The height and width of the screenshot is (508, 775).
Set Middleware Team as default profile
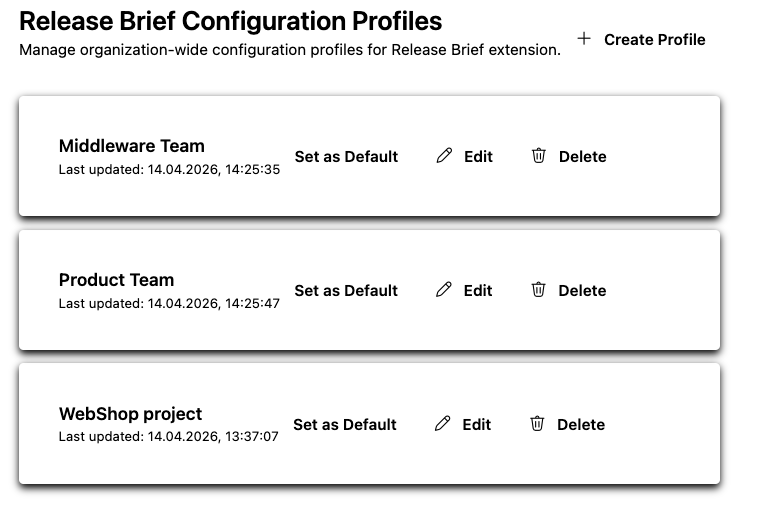346,156
